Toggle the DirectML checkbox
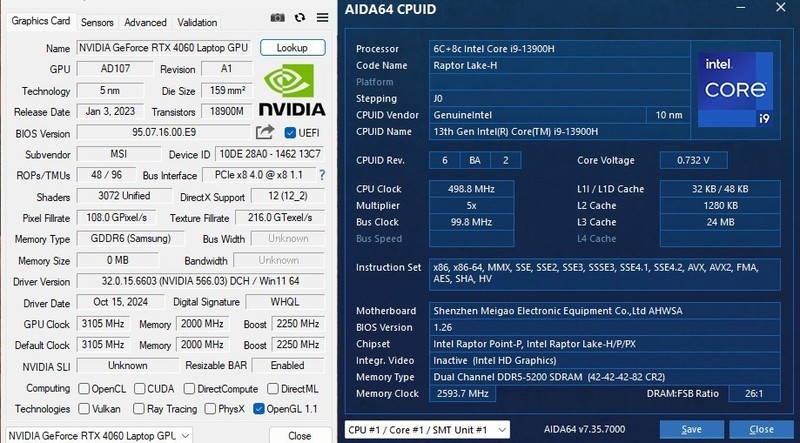The width and height of the screenshot is (800, 443). 273,389
